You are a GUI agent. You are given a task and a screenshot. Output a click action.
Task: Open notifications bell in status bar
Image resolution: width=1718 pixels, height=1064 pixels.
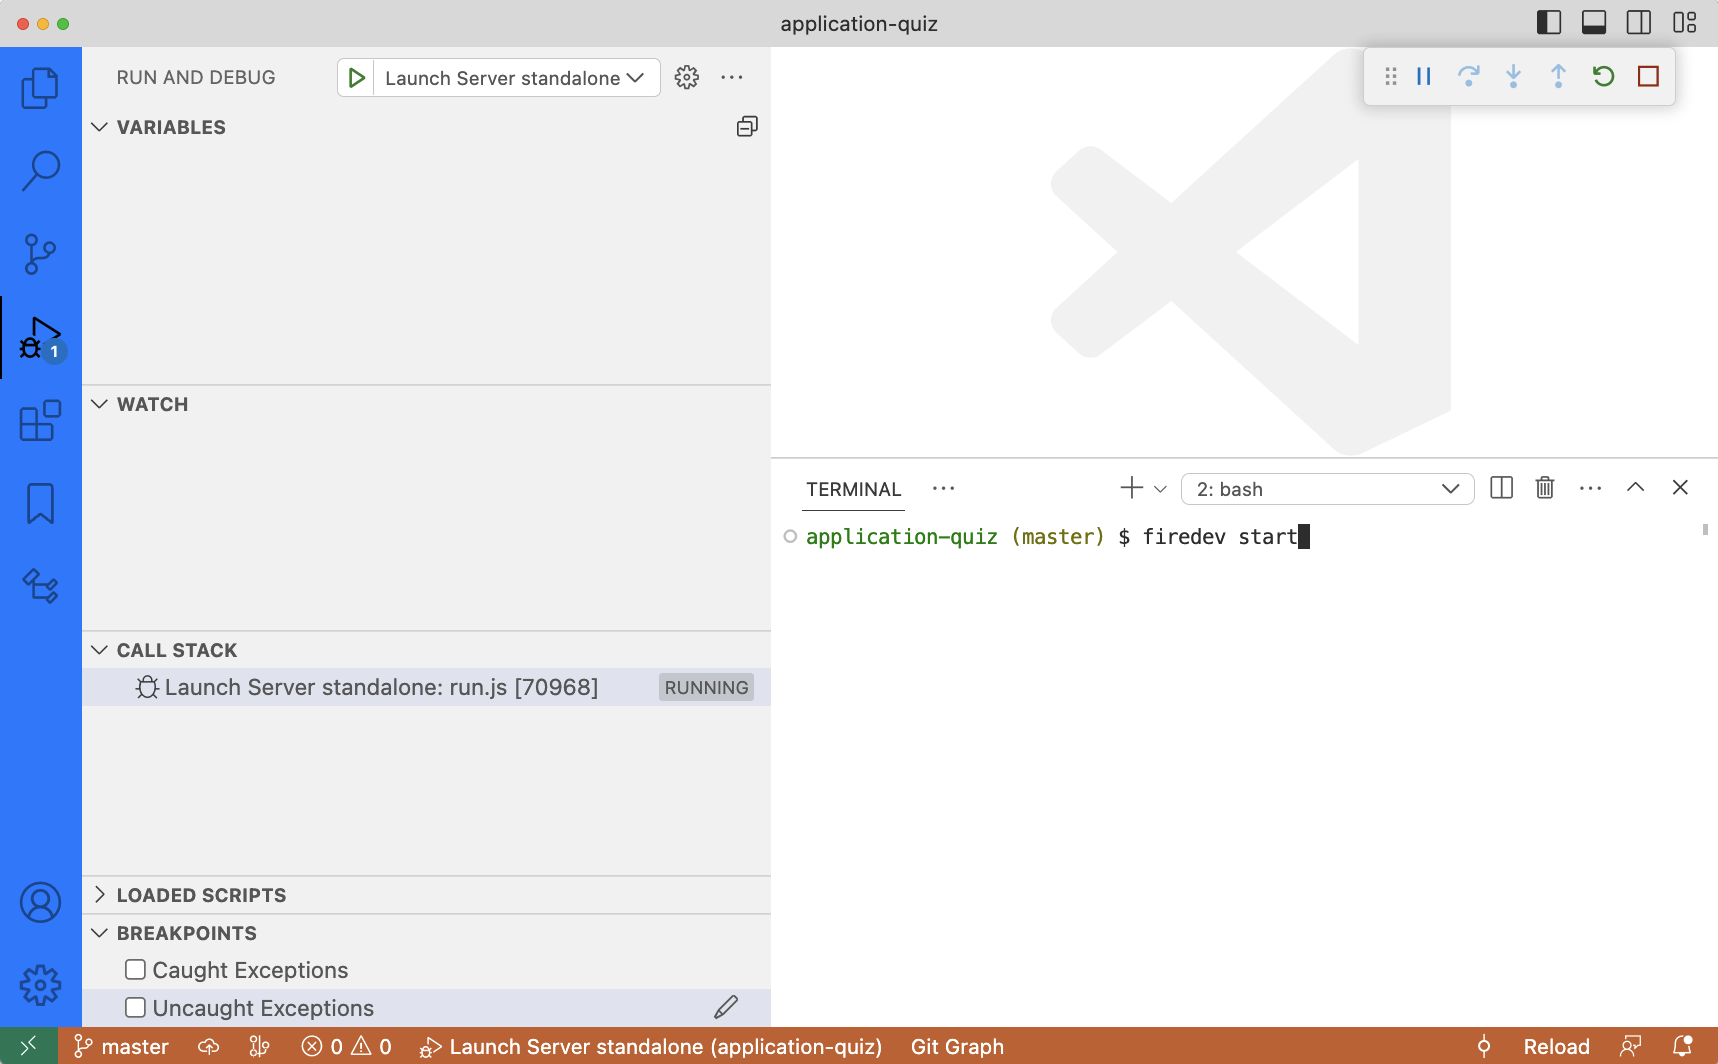1682,1046
